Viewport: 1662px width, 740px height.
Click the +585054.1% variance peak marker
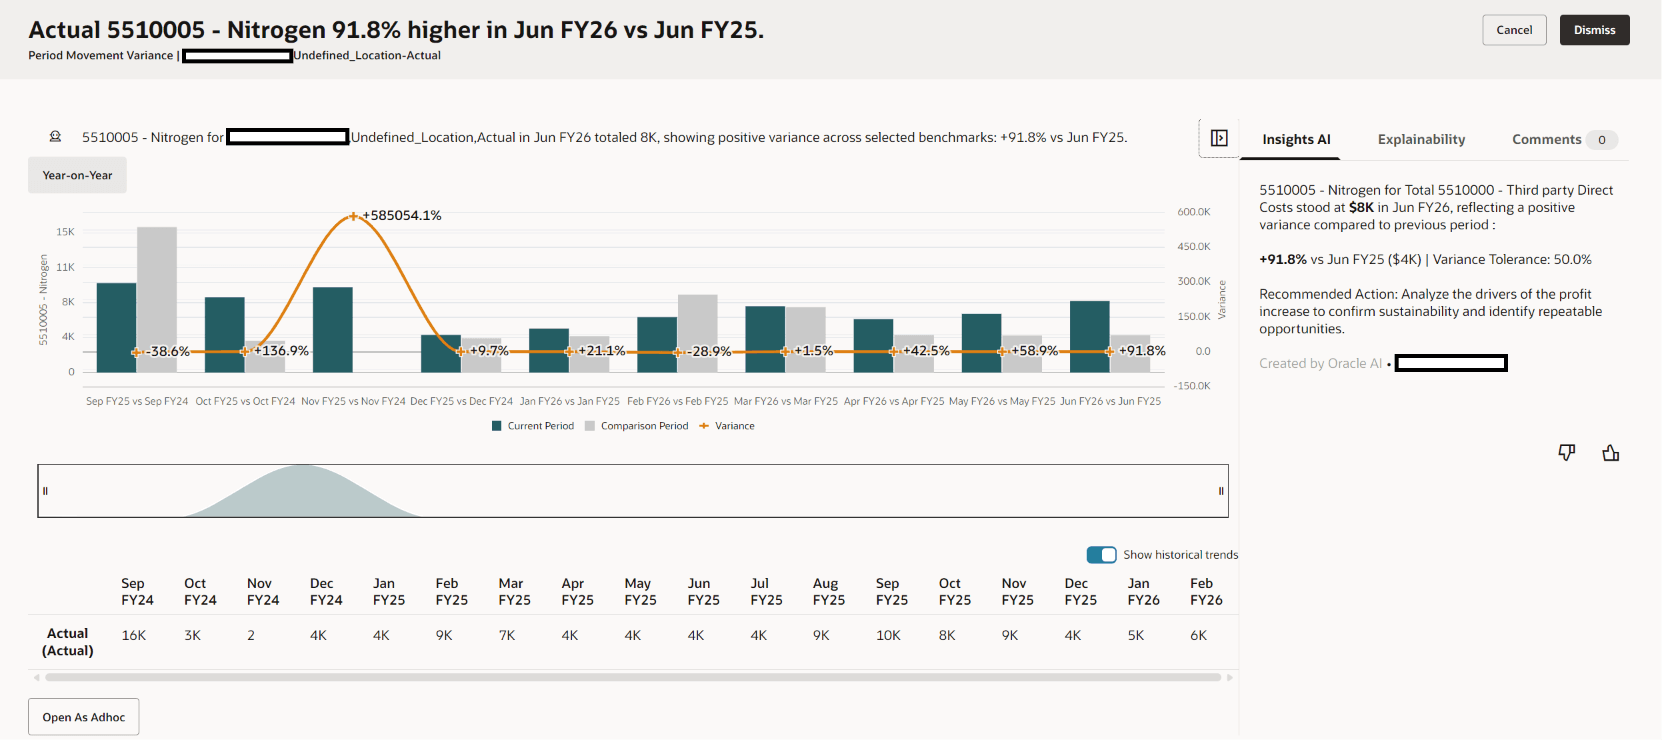(353, 216)
